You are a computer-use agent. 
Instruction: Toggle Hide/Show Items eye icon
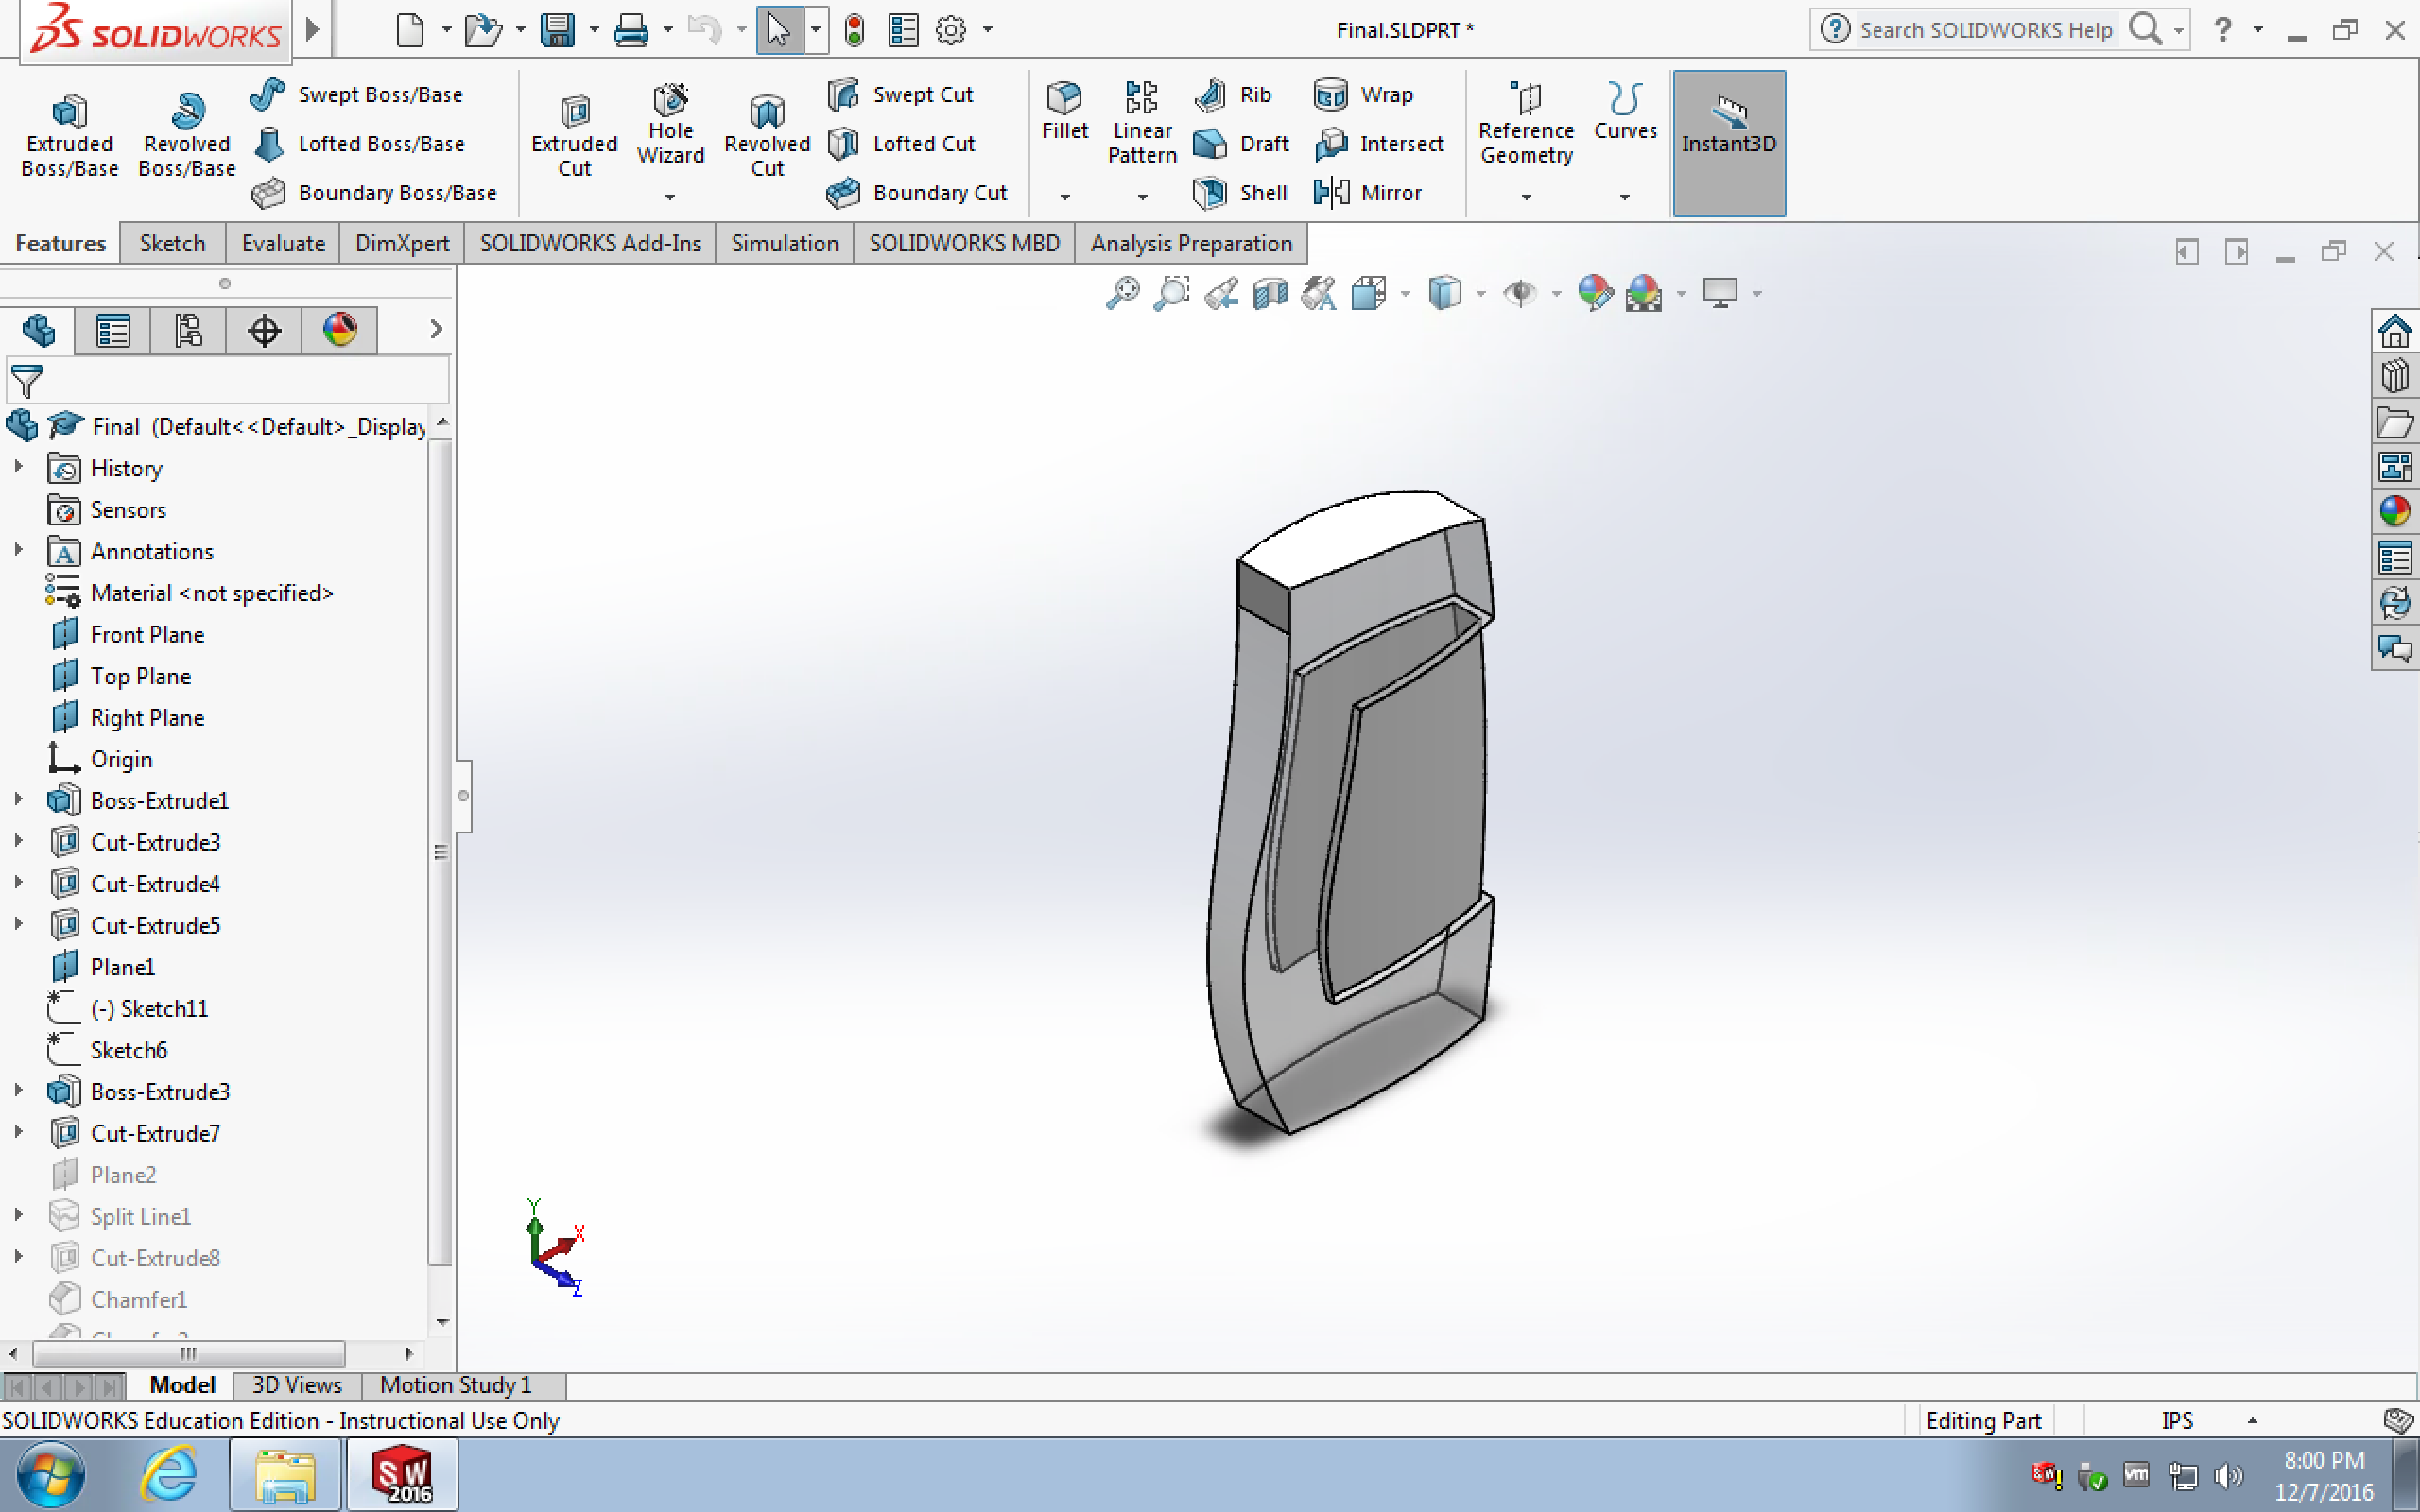(1520, 293)
